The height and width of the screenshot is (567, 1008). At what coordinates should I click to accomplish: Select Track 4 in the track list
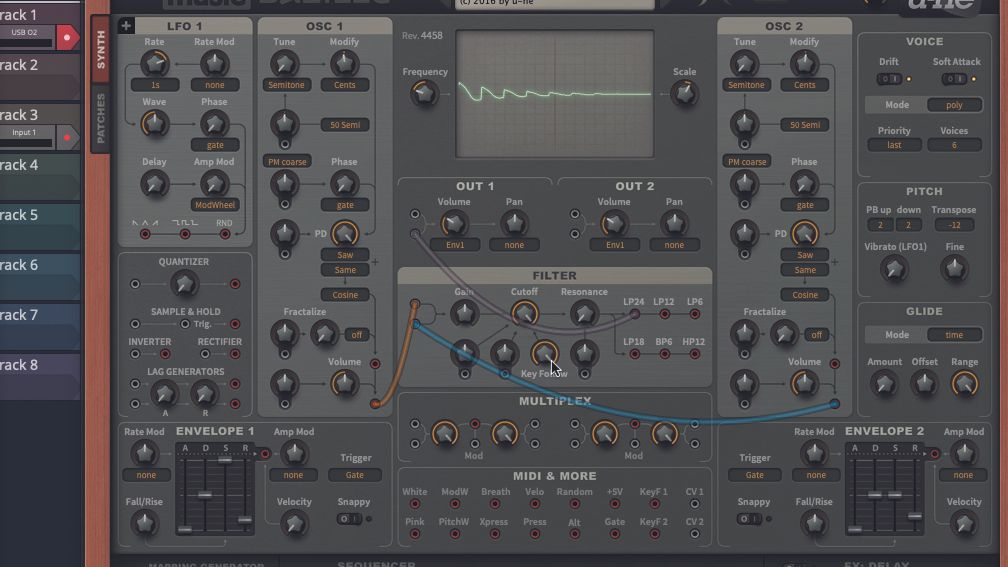[40, 177]
